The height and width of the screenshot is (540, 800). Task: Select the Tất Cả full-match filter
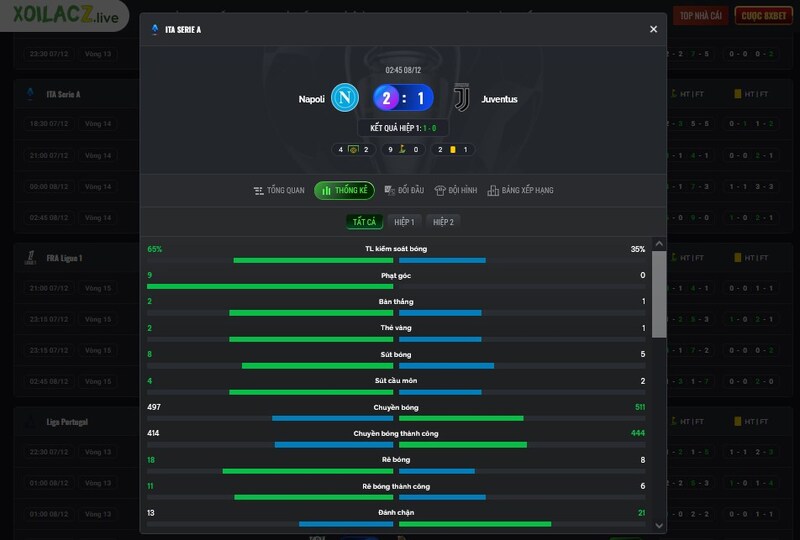[x=363, y=222]
